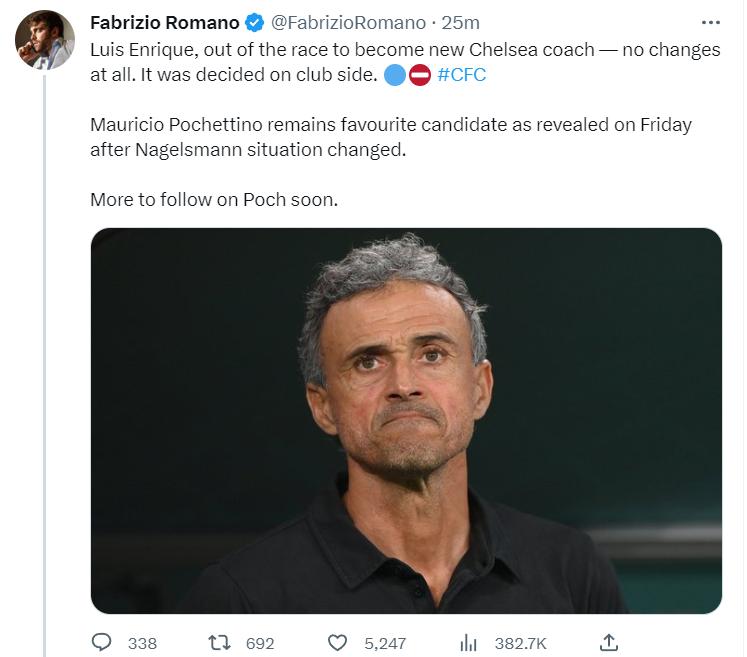
Task: Enlarge the attached photo in tweet
Action: 406,421
